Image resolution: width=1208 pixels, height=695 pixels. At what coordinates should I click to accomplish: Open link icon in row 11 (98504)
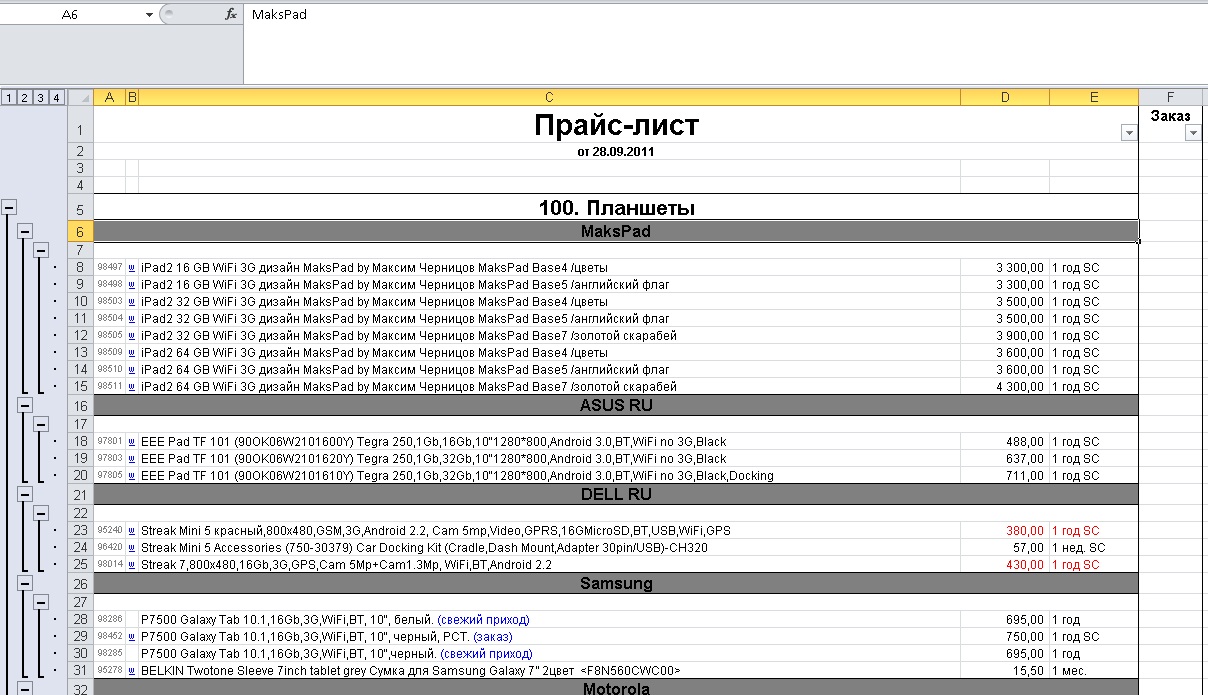132,319
